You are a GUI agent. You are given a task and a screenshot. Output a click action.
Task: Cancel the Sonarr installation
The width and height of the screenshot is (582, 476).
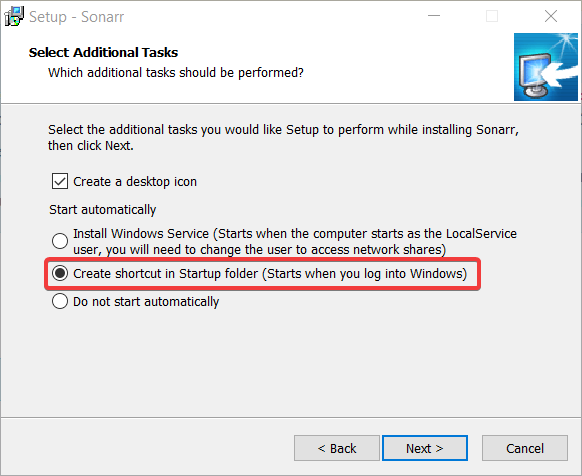pyautogui.click(x=525, y=448)
